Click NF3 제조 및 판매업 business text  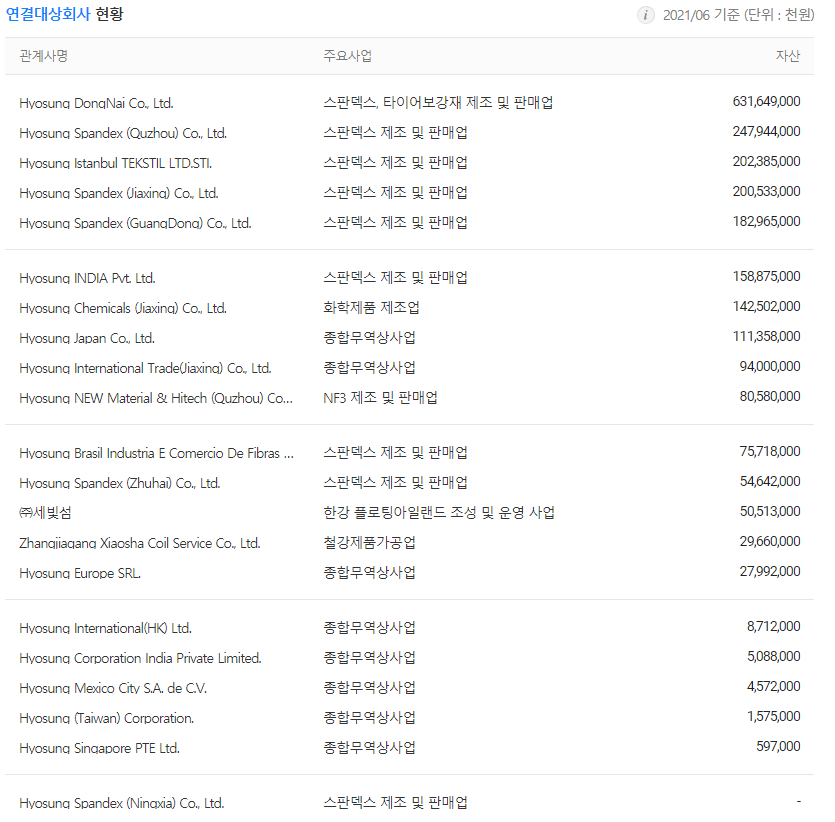380,398
